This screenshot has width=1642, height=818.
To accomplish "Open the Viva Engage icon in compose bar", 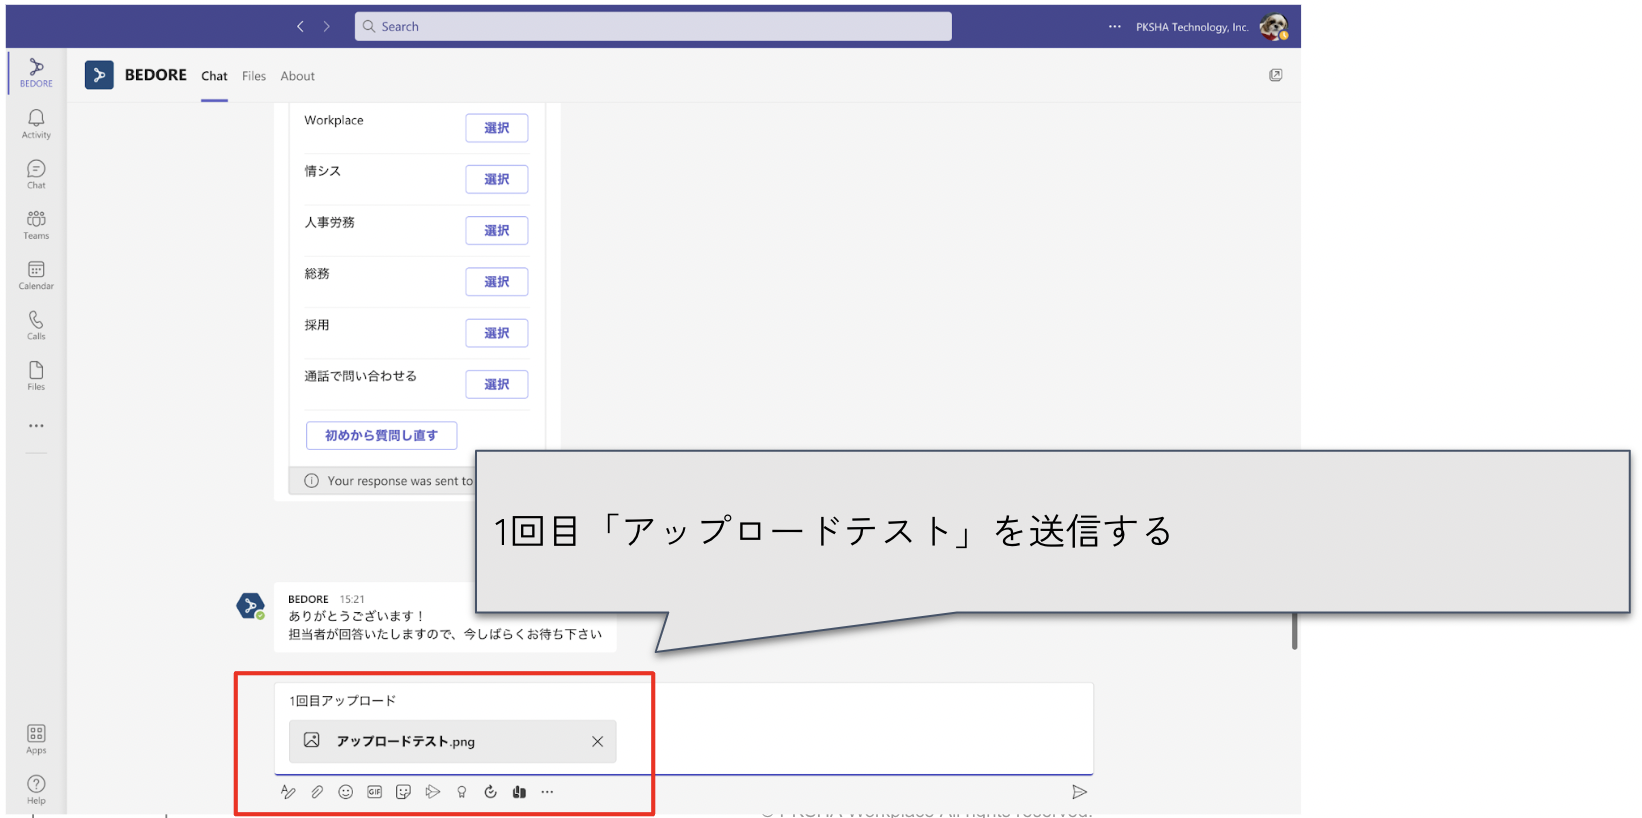I will [x=519, y=792].
